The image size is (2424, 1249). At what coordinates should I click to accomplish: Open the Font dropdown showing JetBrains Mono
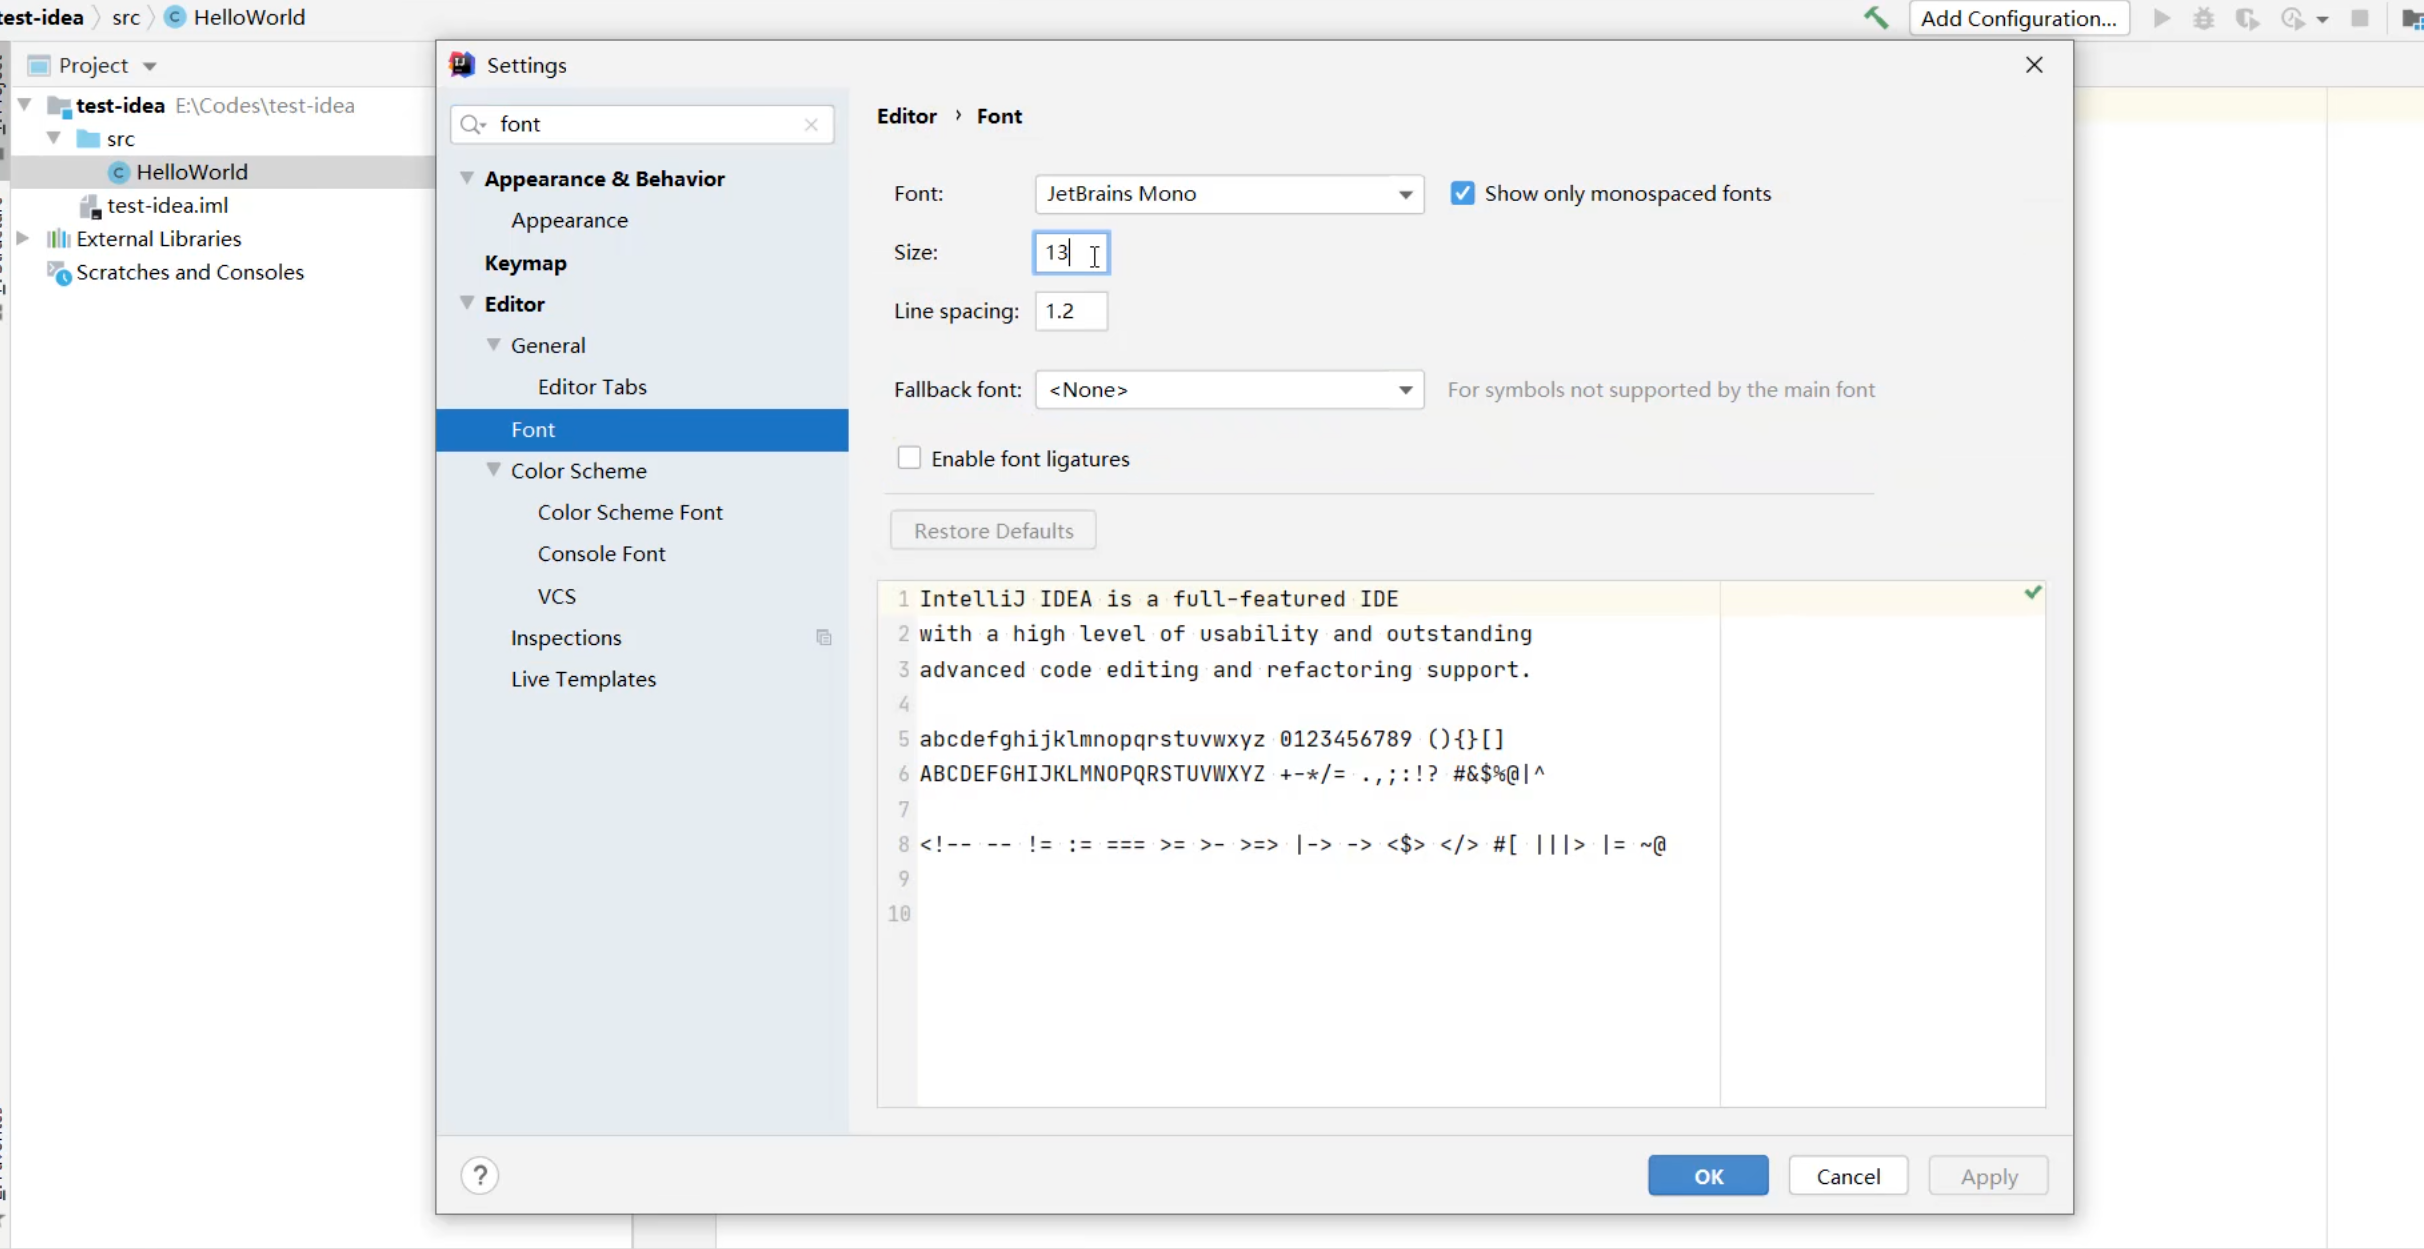pyautogui.click(x=1229, y=193)
